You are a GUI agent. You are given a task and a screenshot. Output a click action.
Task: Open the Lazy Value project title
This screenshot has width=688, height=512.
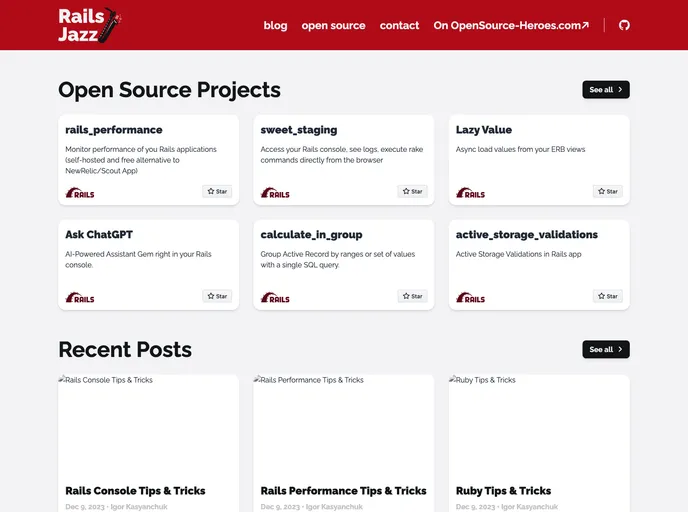click(484, 130)
